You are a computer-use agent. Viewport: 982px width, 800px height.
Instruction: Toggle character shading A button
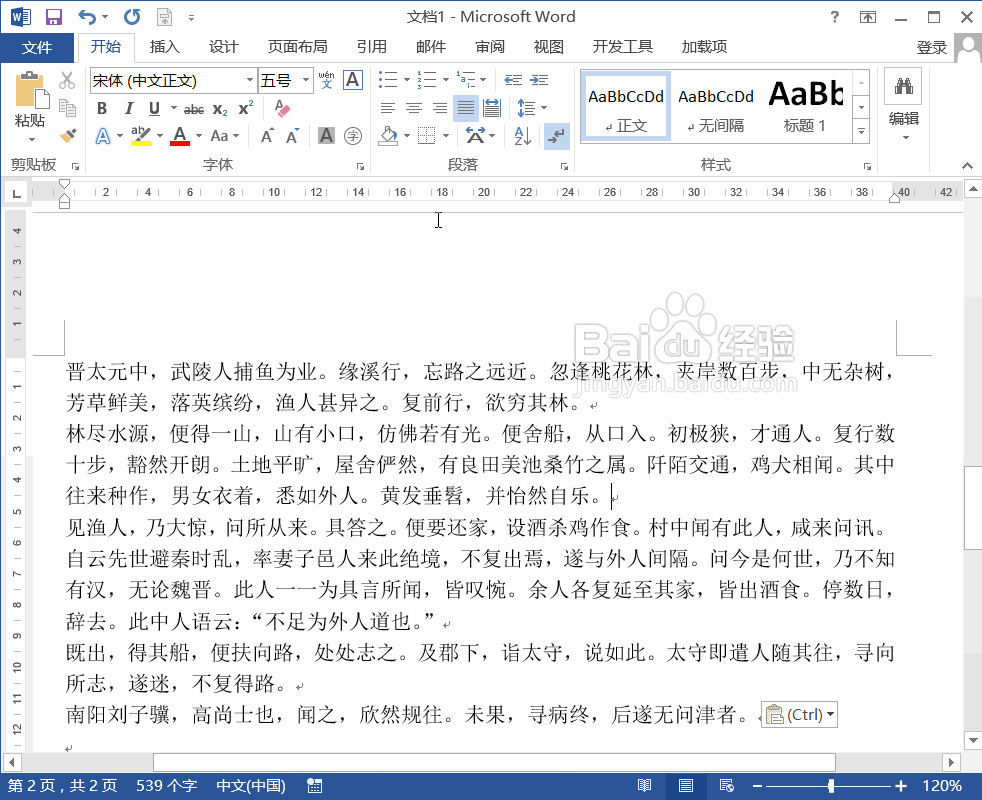click(x=326, y=136)
